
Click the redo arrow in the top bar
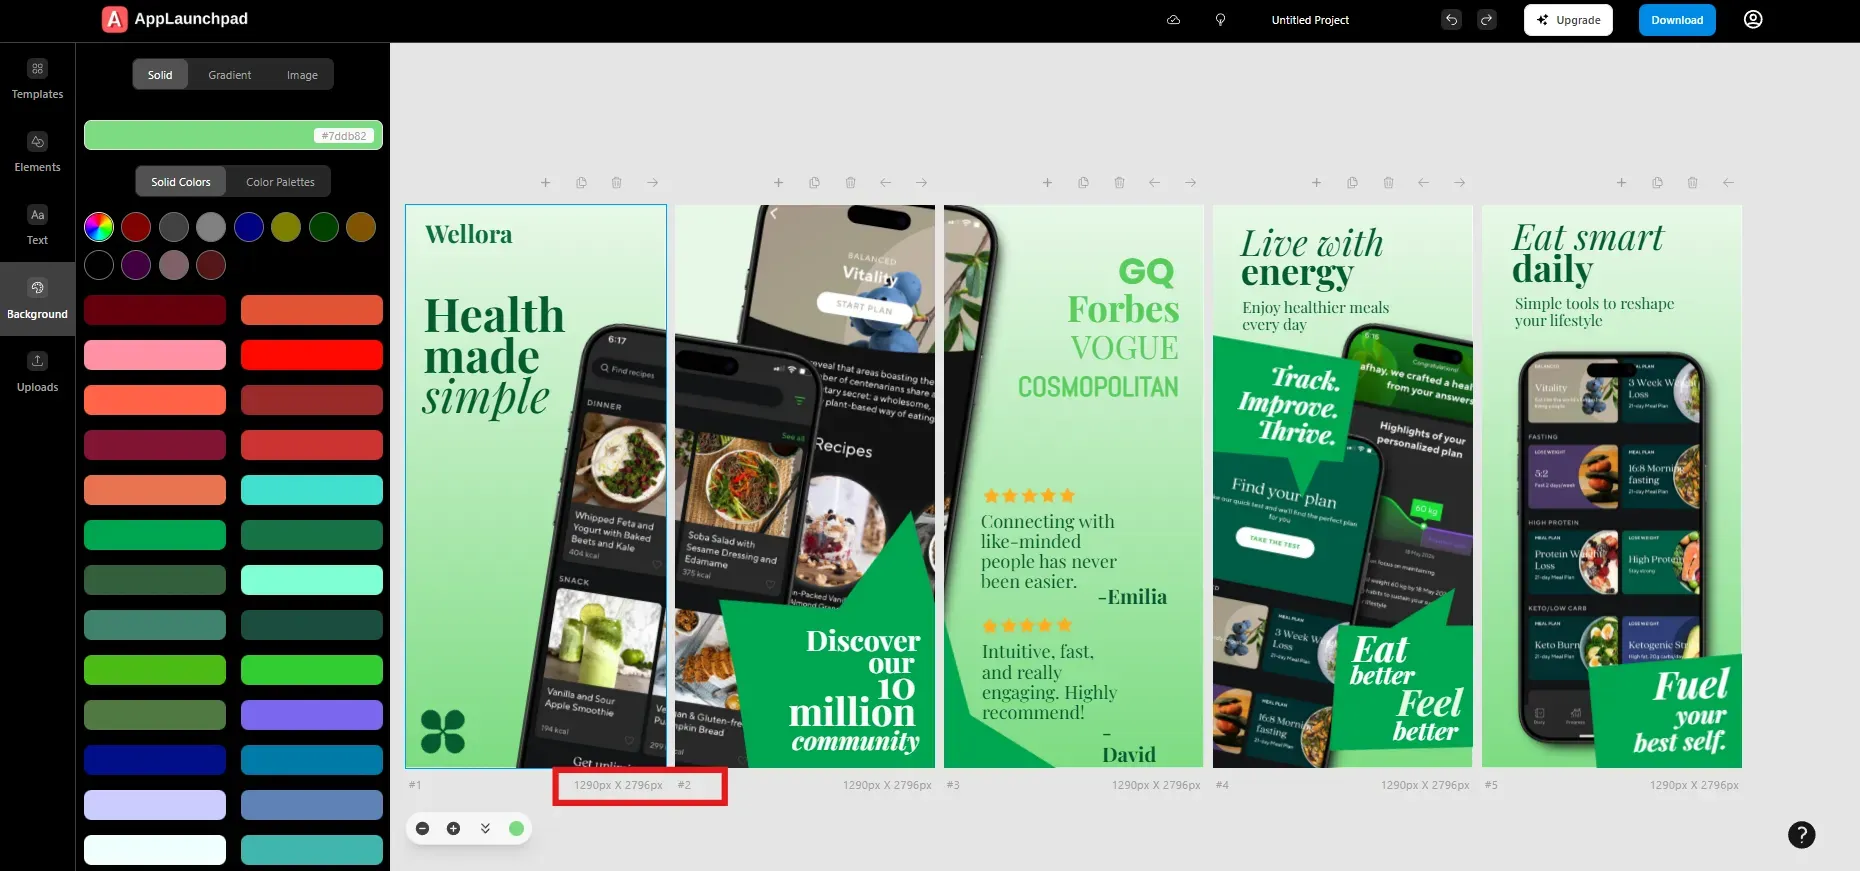[1487, 20]
